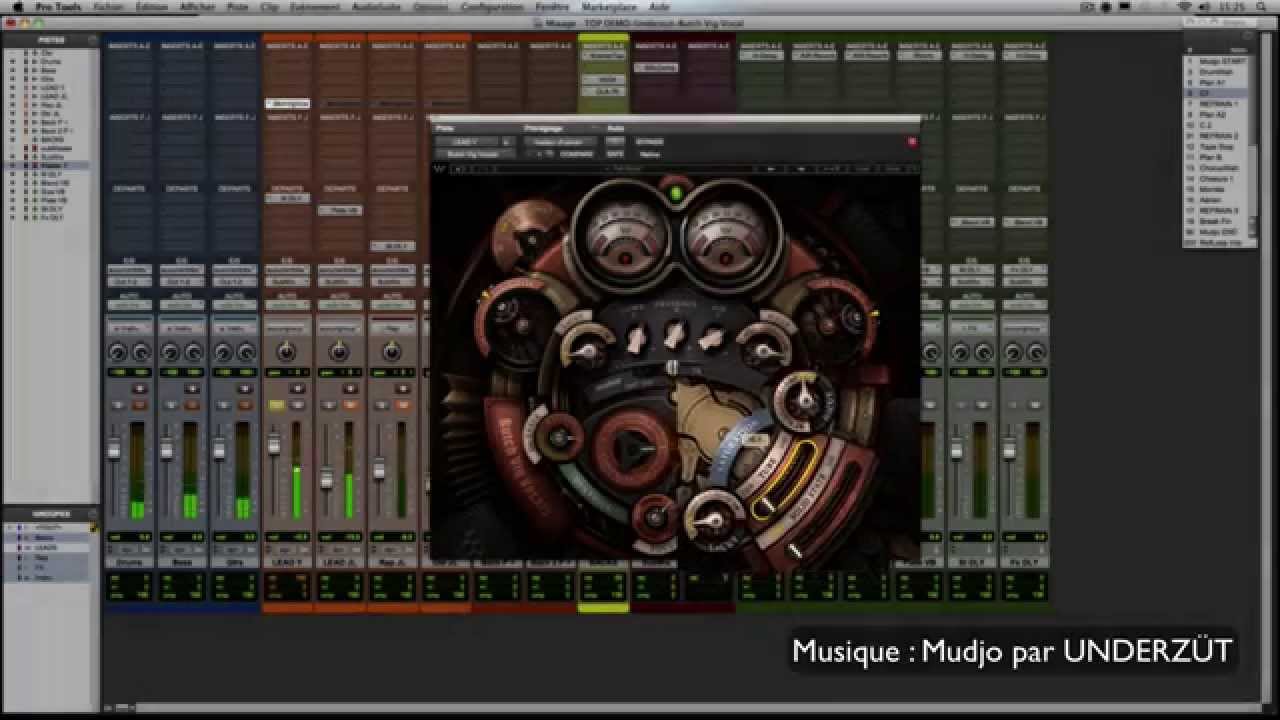
Task: Click the LEAD JL channel pan knob
Action: point(338,351)
